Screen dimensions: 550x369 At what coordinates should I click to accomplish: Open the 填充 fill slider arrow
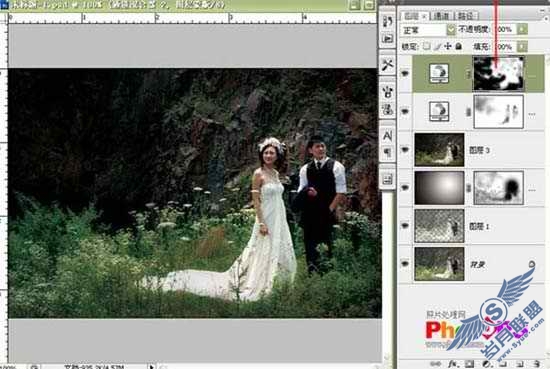[522, 46]
